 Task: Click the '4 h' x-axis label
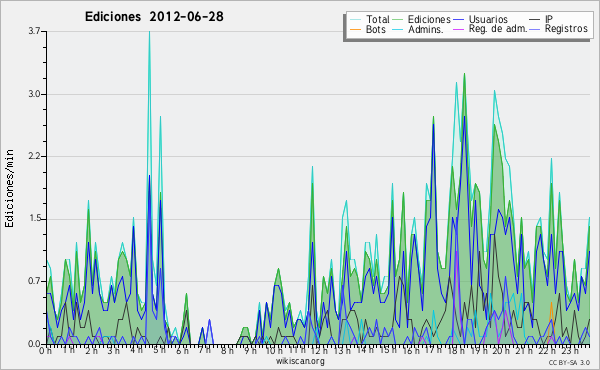pyautogui.click(x=136, y=350)
